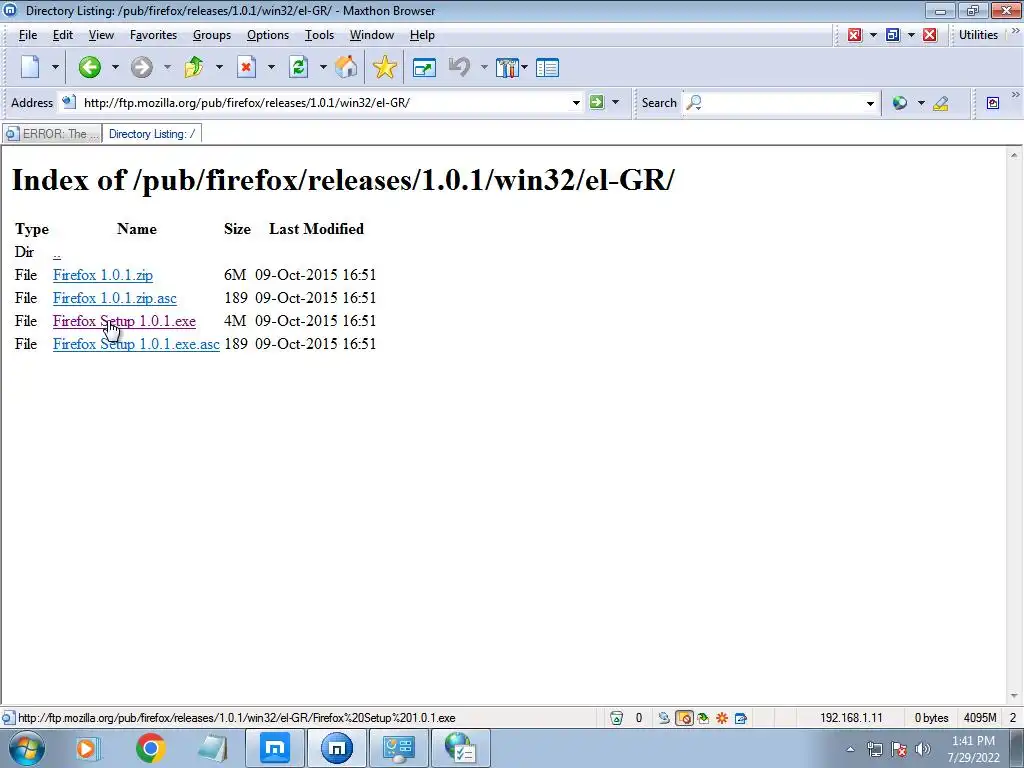The width and height of the screenshot is (1024, 768).
Task: Click the blue restore windows icon
Action: (x=893, y=35)
